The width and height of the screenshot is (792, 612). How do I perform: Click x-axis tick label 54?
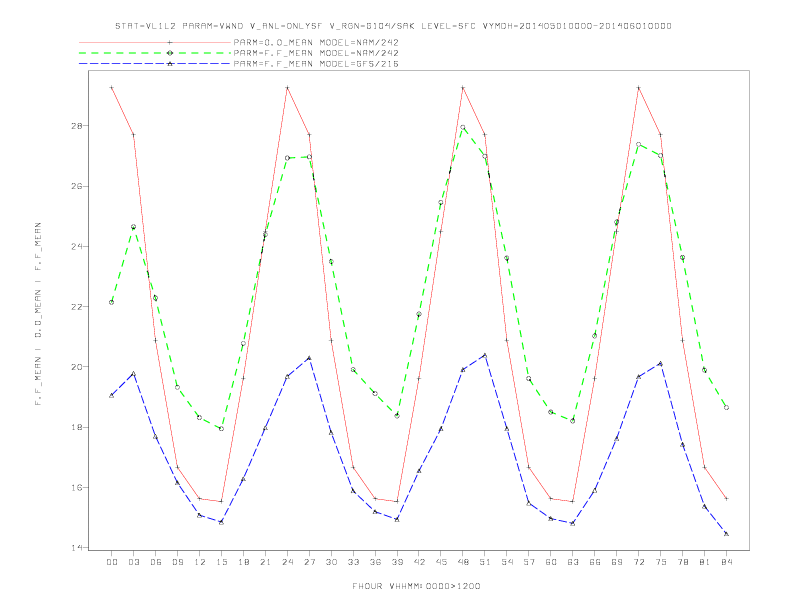click(x=507, y=562)
